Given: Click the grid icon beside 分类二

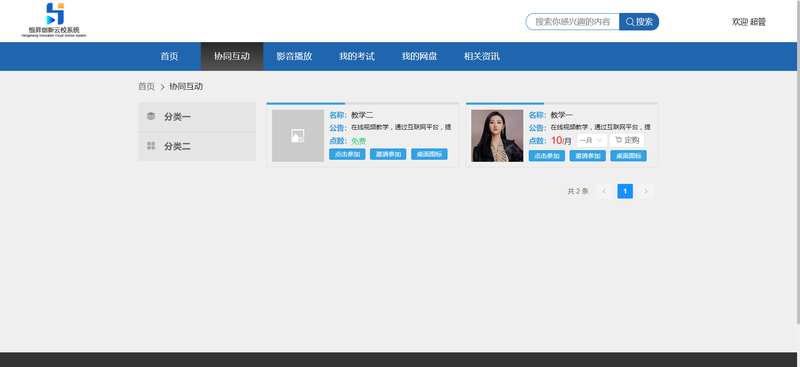Looking at the screenshot, I should click(x=151, y=146).
